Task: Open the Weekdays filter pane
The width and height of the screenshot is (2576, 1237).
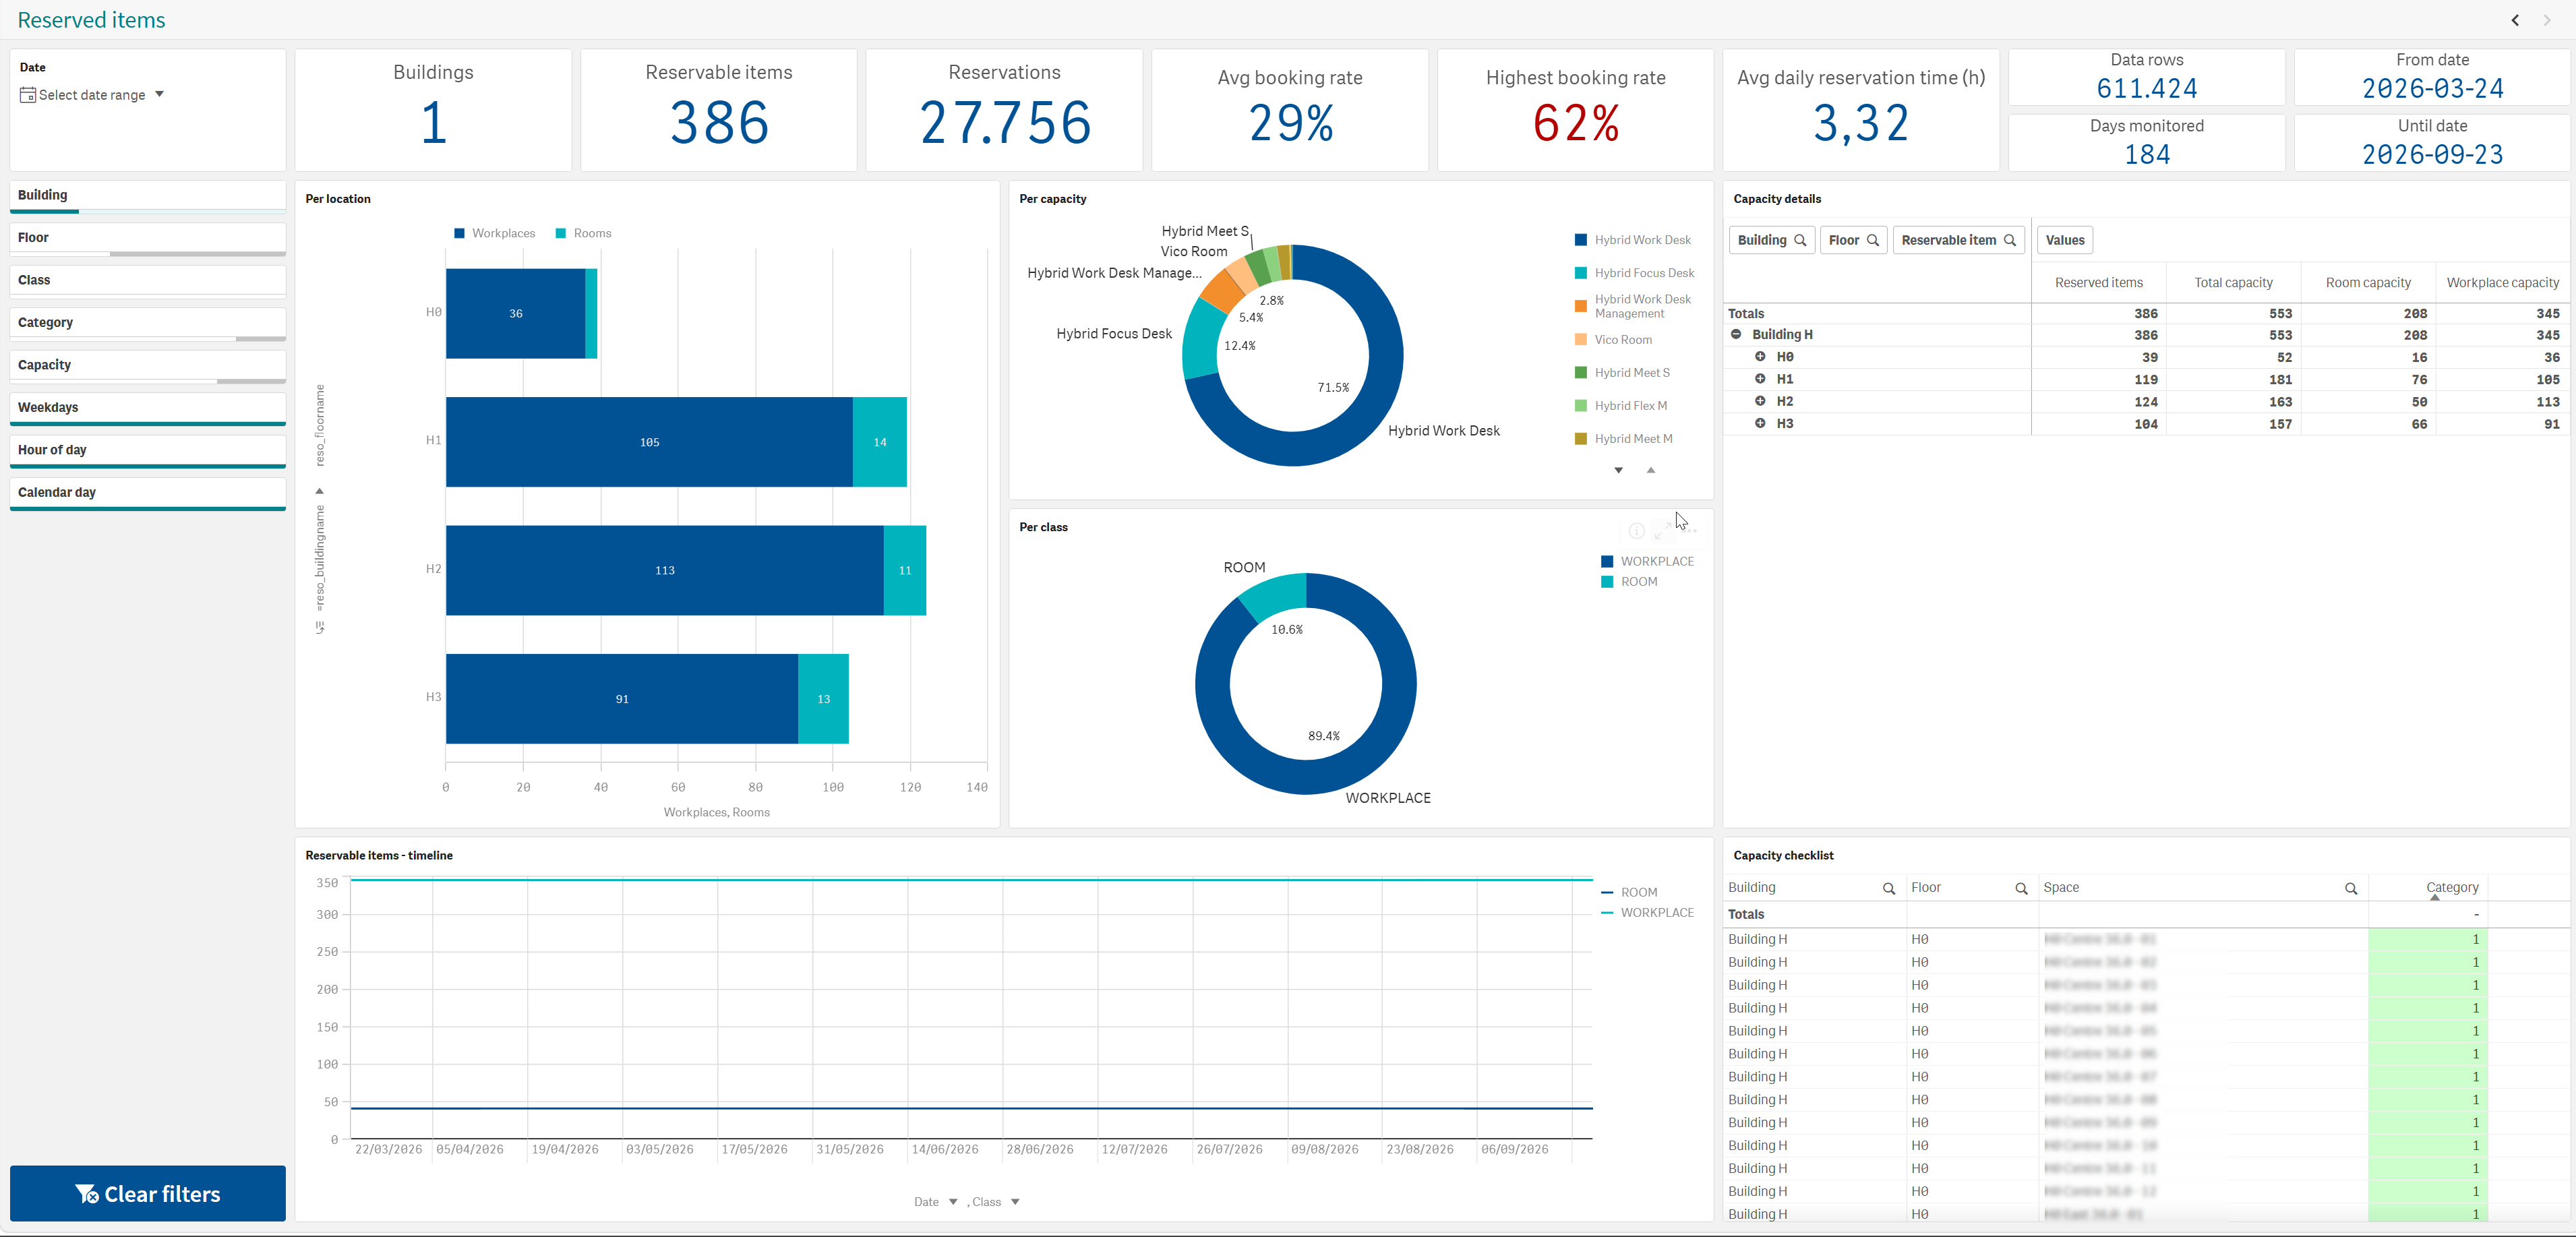Action: point(148,409)
